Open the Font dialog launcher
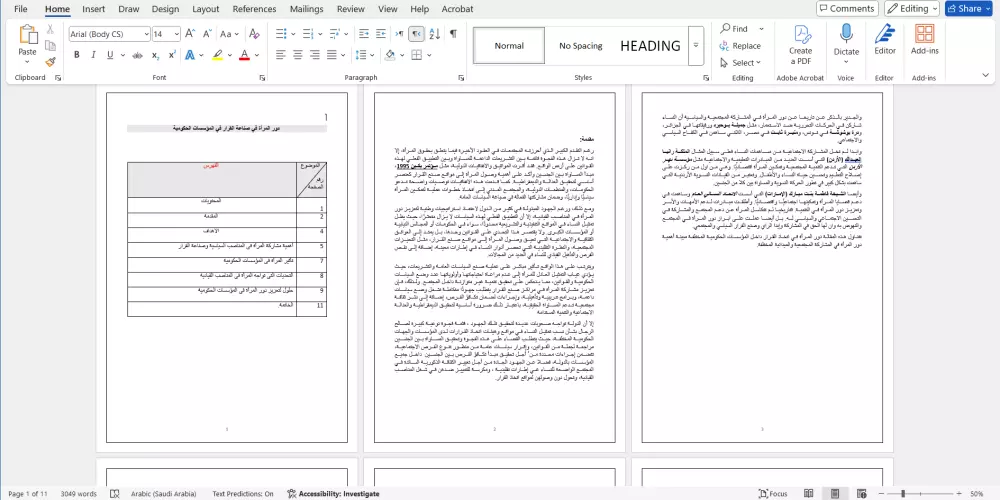Image resolution: width=1000 pixels, height=500 pixels. (x=262, y=78)
